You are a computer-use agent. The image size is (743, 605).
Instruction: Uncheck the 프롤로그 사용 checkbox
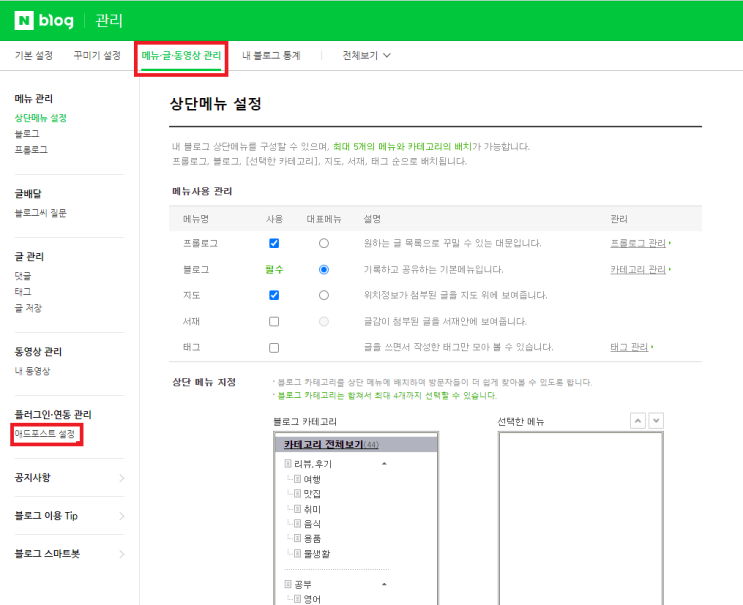click(x=274, y=244)
